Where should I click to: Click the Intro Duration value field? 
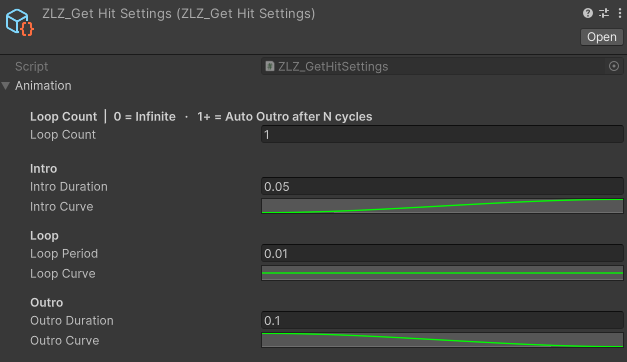pos(442,186)
